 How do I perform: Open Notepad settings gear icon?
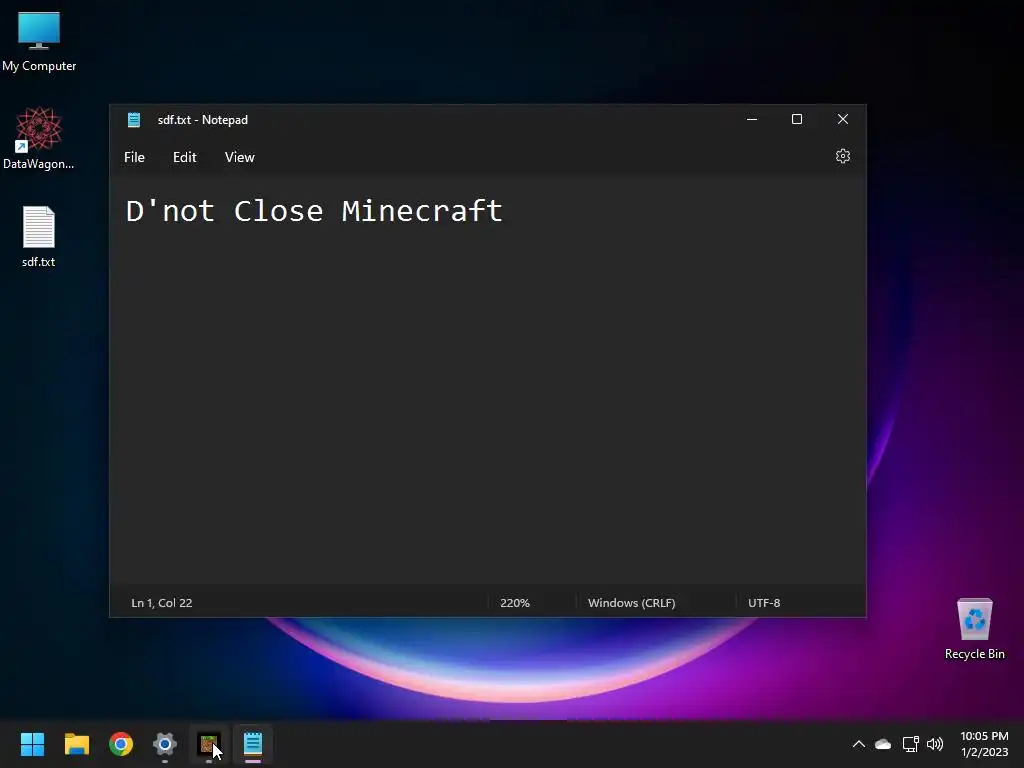point(842,157)
